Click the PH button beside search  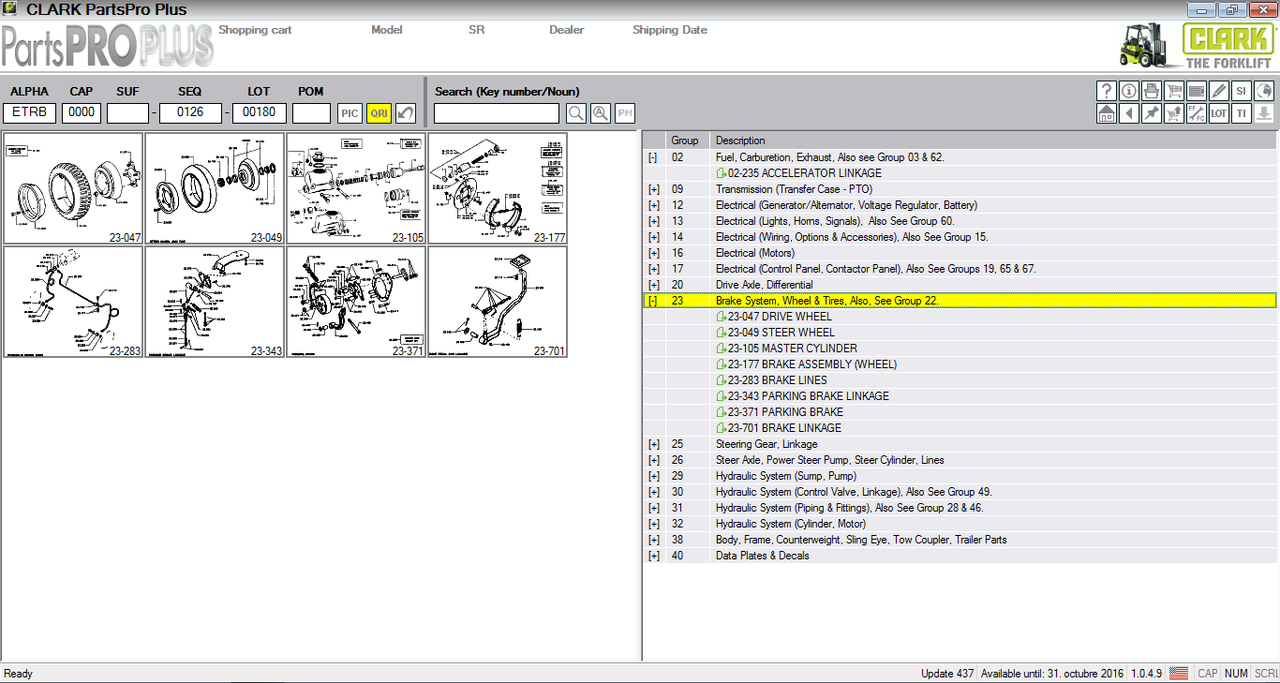625,113
